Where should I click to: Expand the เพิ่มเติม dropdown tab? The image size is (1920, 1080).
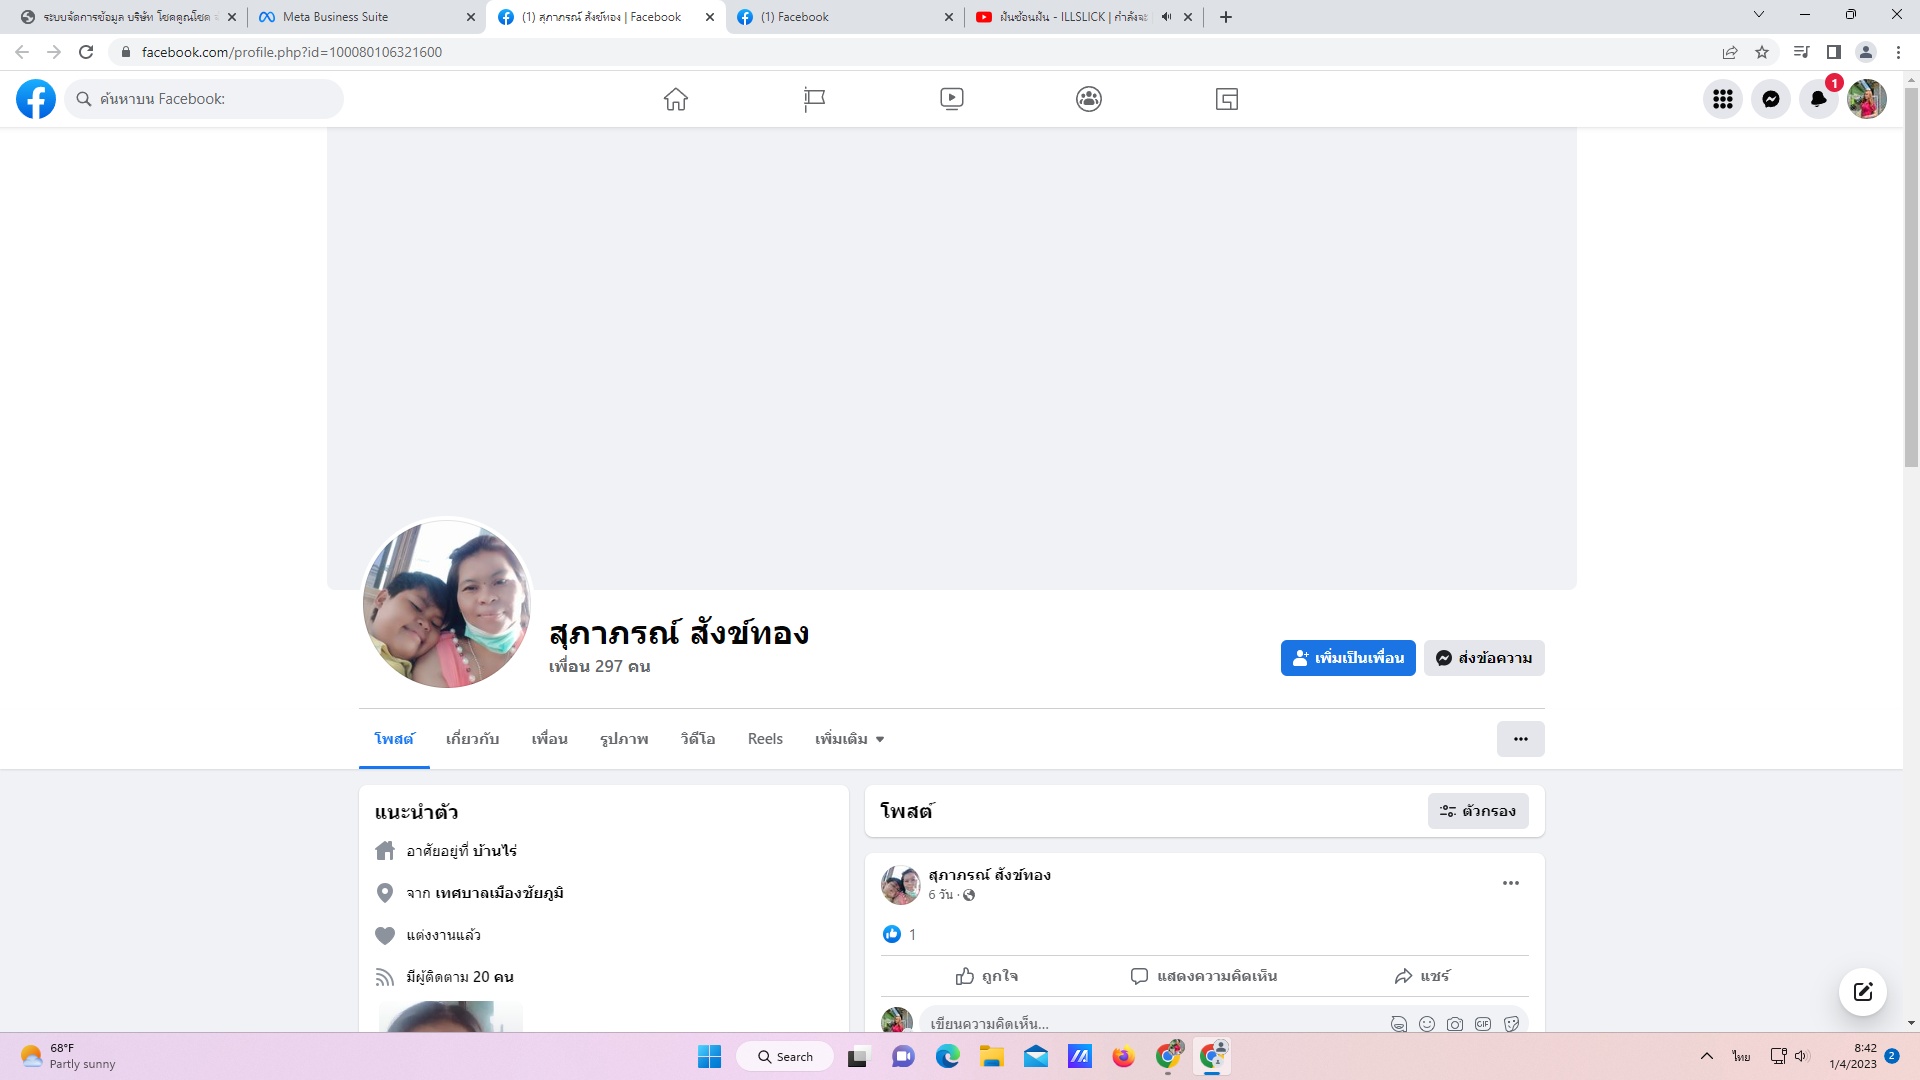[x=849, y=739]
